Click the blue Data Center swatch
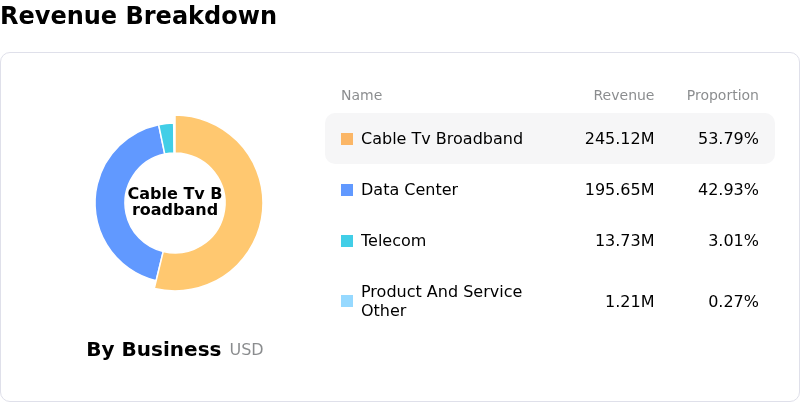The image size is (800, 402). 347,190
